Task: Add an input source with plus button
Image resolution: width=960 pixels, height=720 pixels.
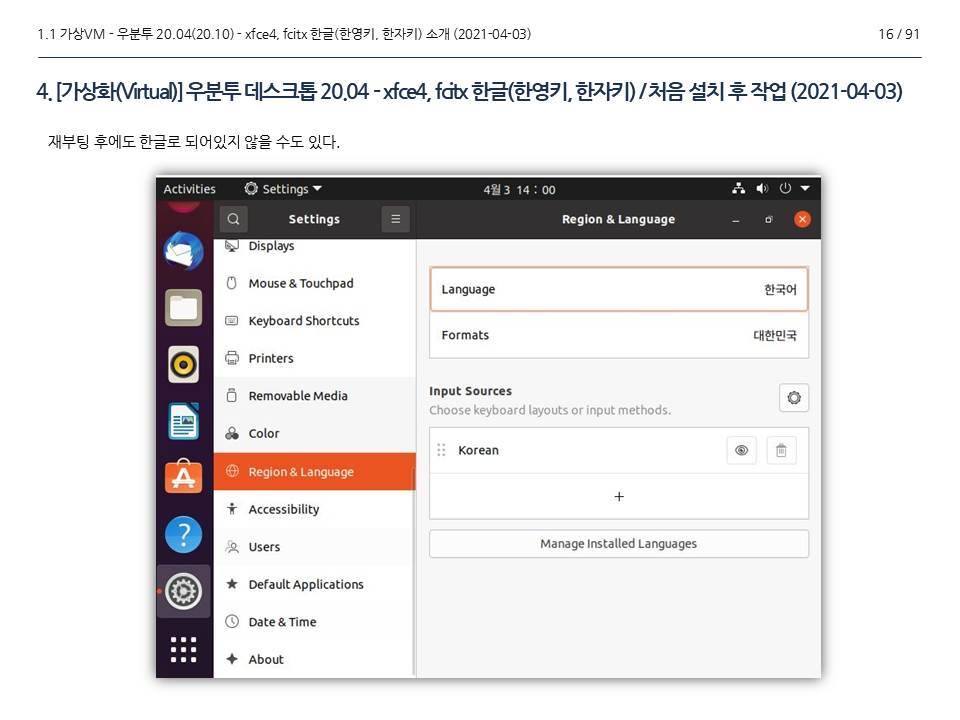Action: click(x=619, y=497)
